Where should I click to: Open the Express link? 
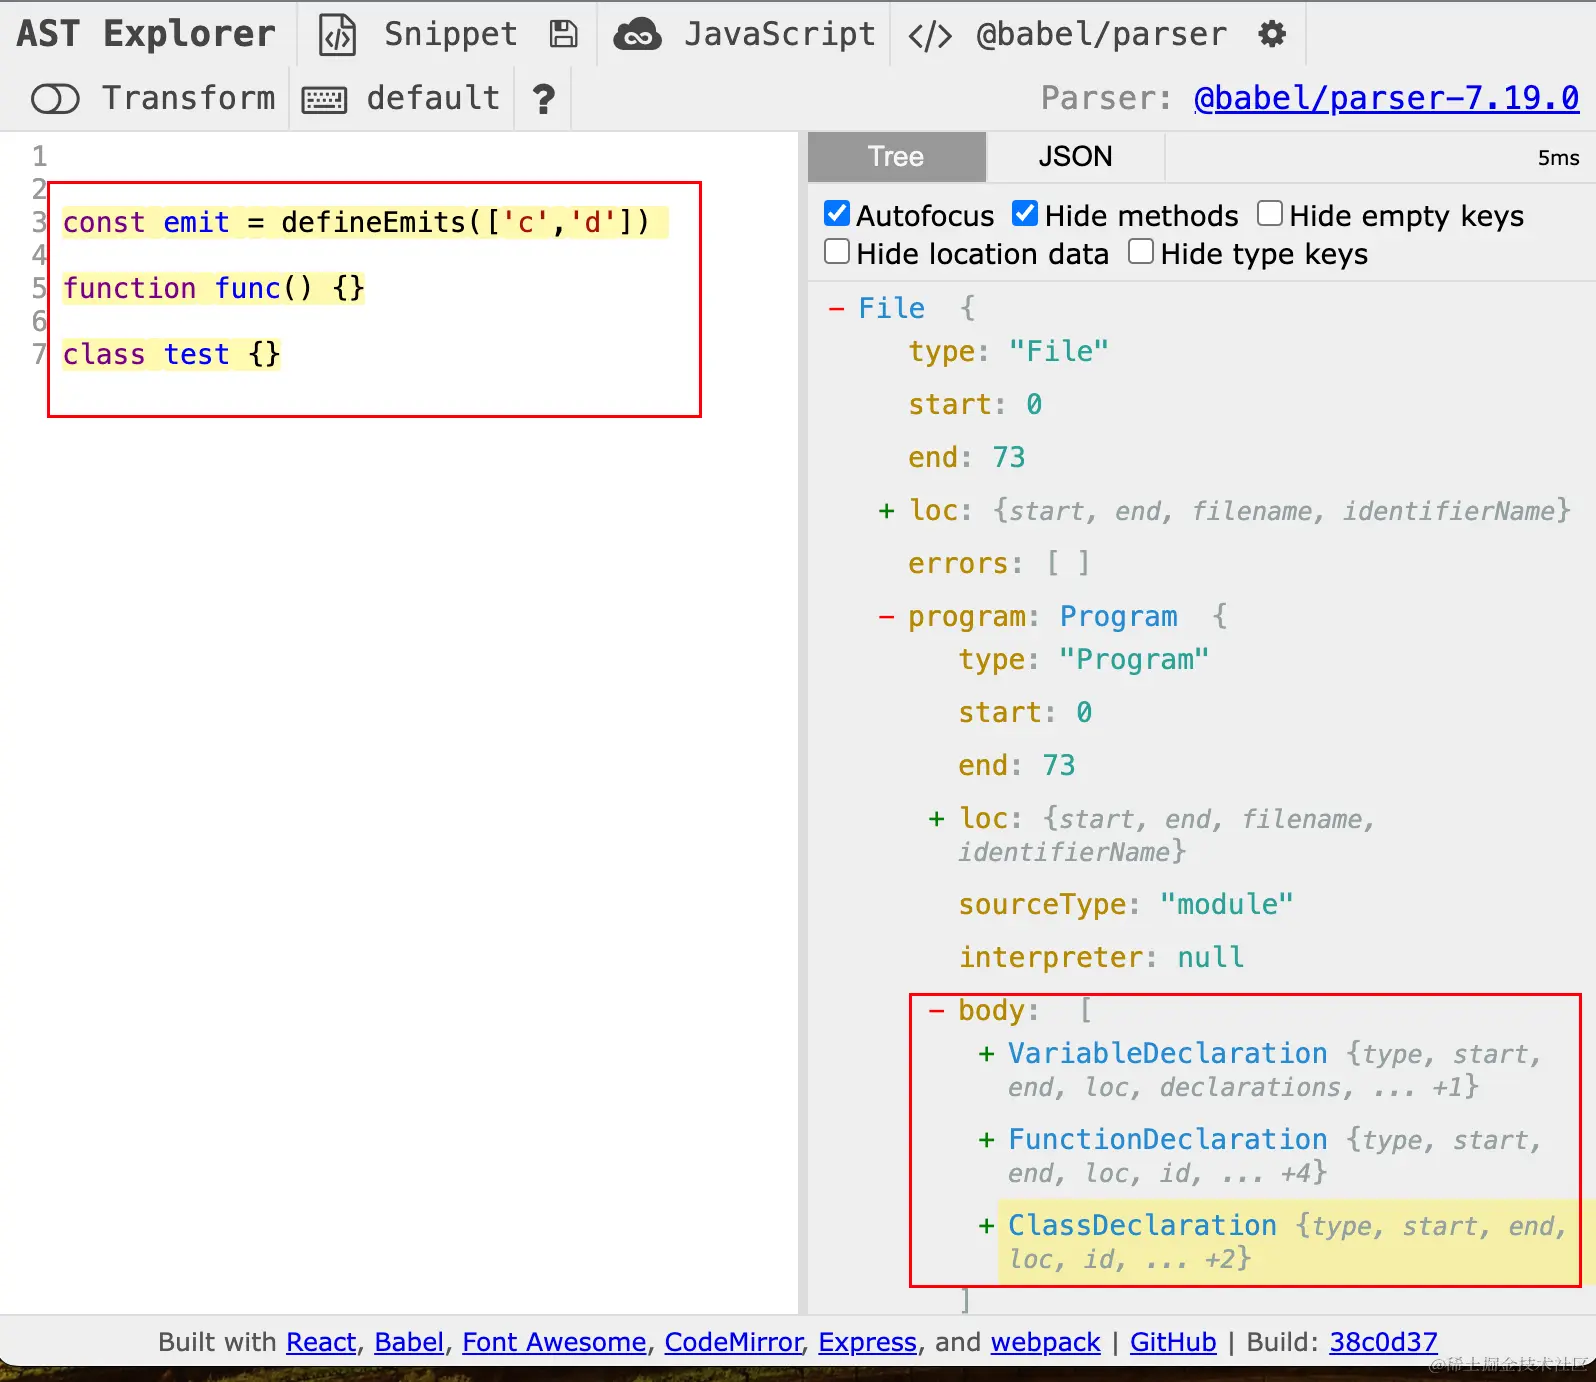868,1342
